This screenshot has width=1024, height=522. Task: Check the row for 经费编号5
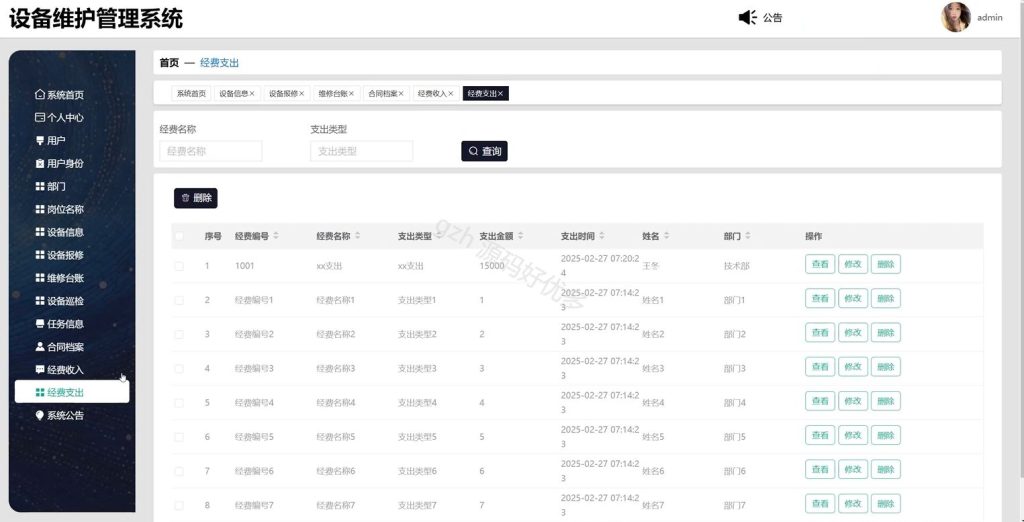(x=179, y=436)
